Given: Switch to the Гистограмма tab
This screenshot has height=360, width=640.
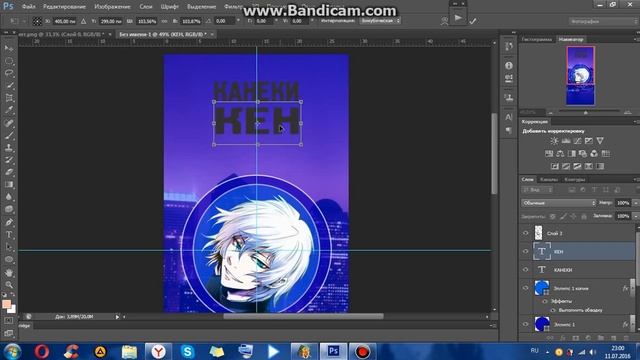Looking at the screenshot, I should point(536,39).
